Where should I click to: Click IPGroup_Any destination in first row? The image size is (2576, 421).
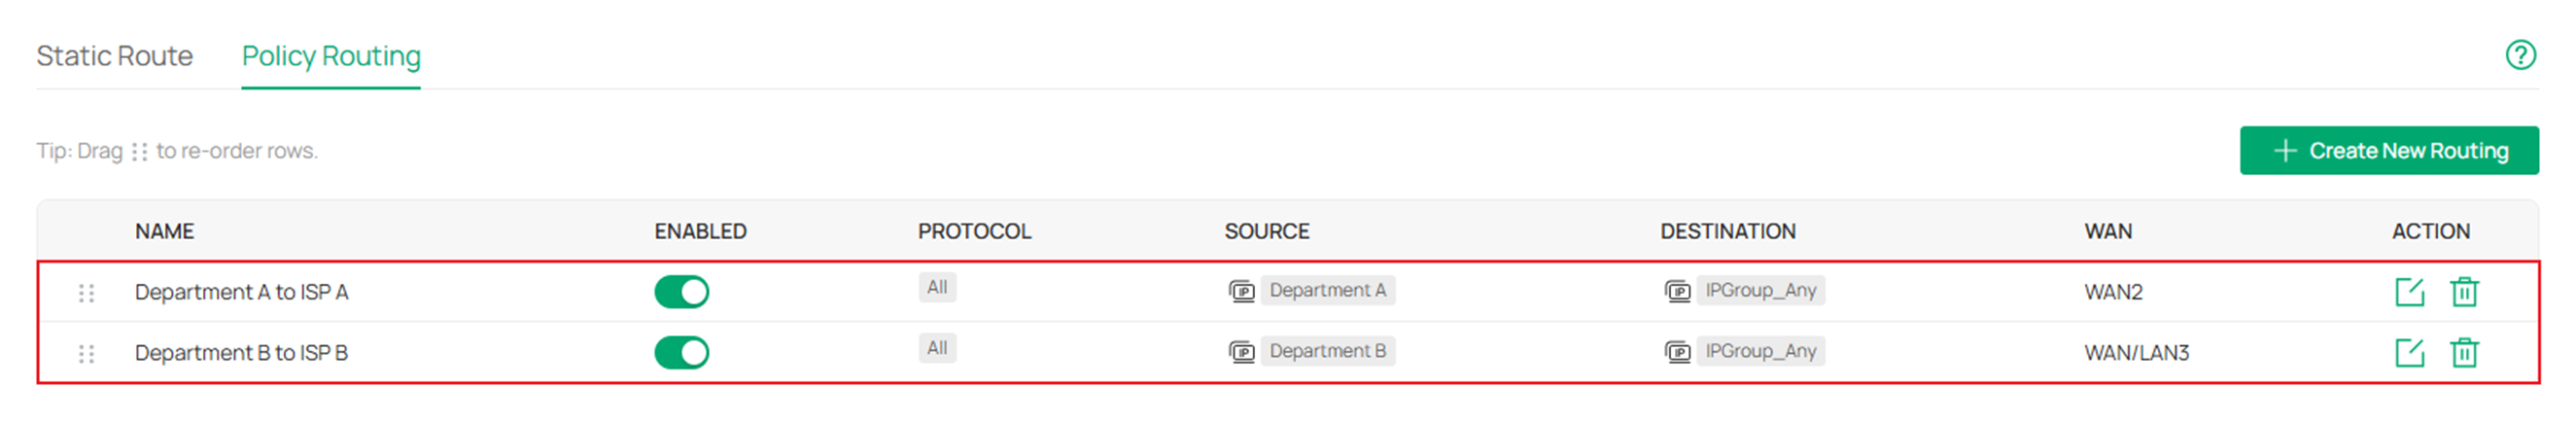pyautogui.click(x=1760, y=291)
